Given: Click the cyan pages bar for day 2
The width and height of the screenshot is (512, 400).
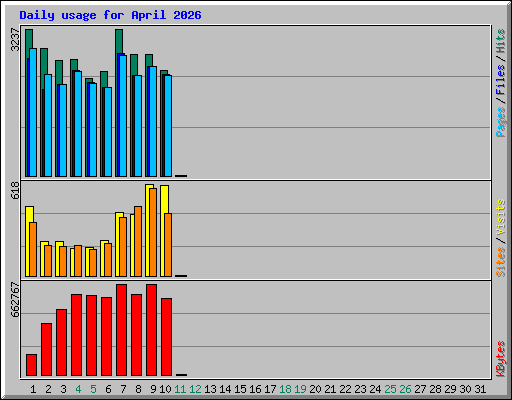Looking at the screenshot, I should click(48, 125).
